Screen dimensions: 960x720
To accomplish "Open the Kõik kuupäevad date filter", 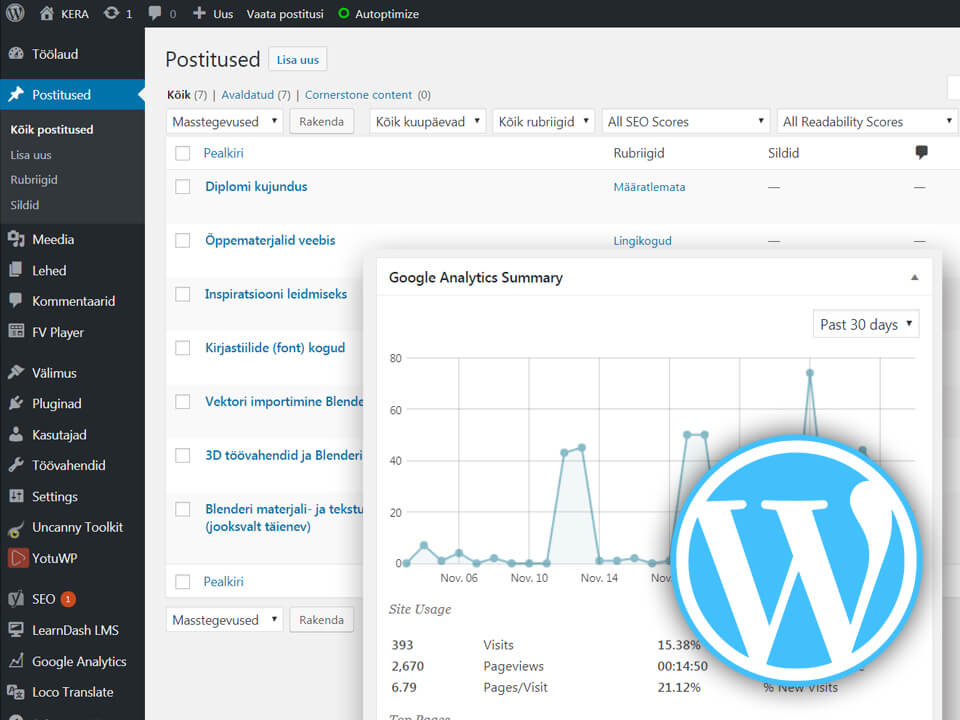I will click(427, 121).
